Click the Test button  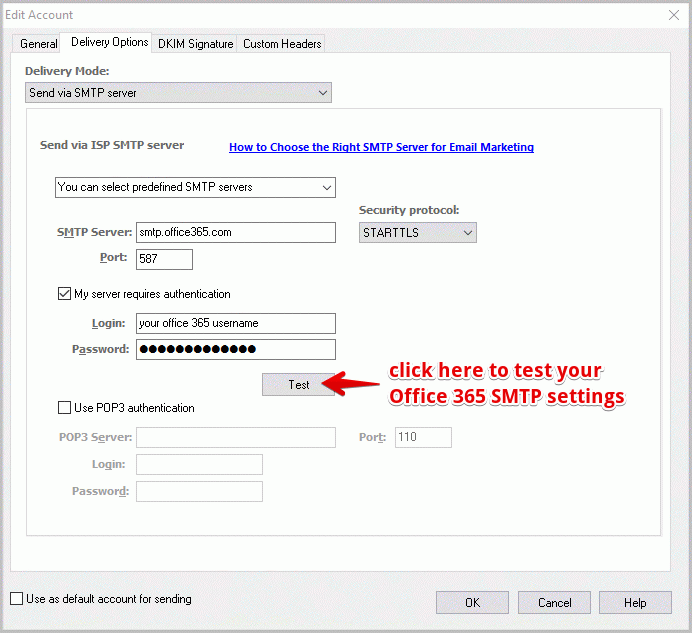click(299, 384)
